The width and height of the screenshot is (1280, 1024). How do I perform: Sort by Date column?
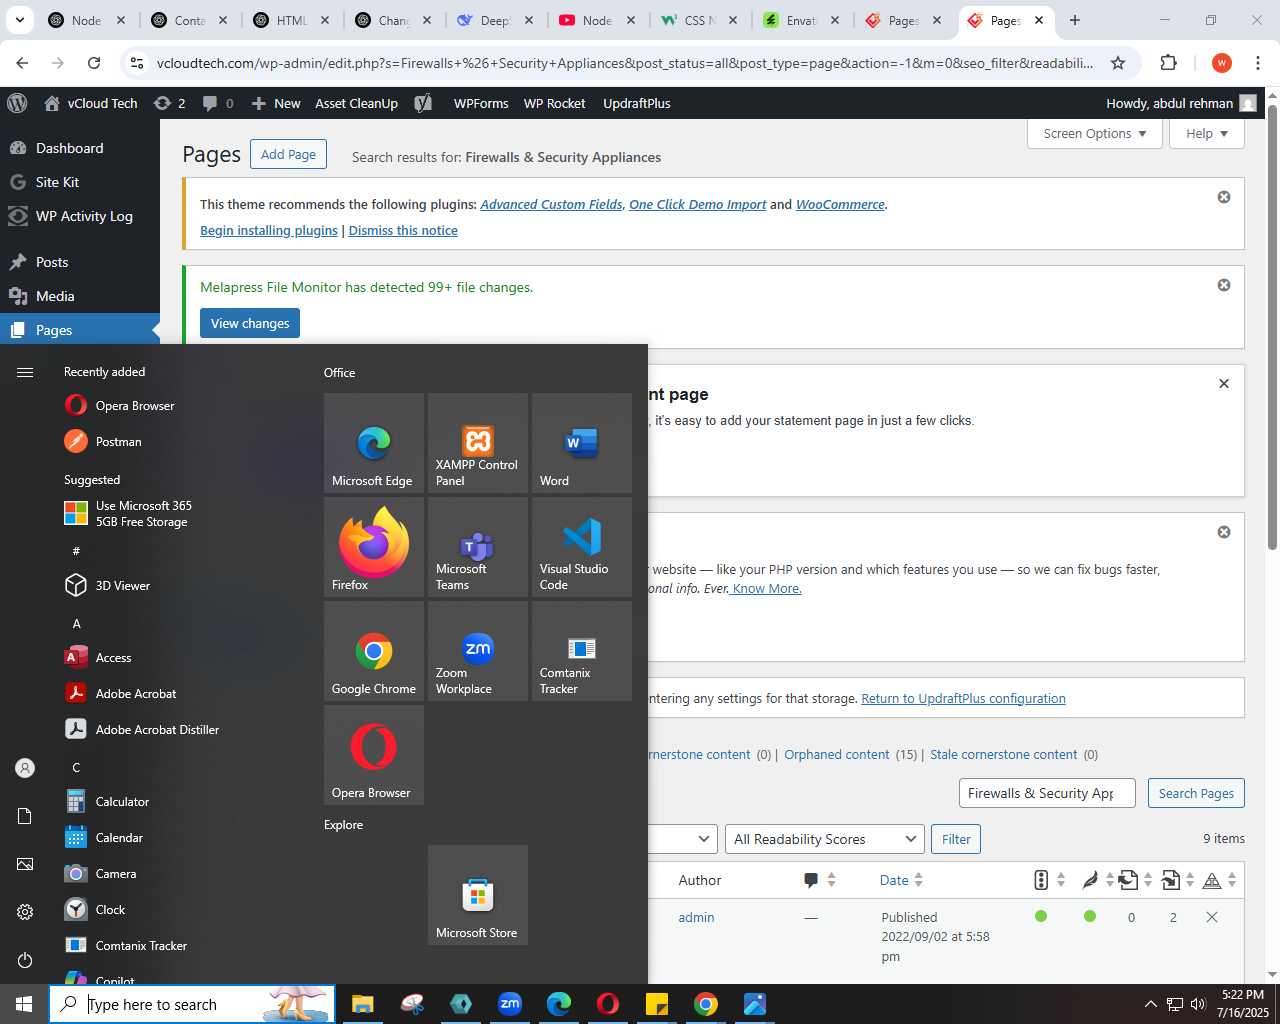click(x=901, y=880)
